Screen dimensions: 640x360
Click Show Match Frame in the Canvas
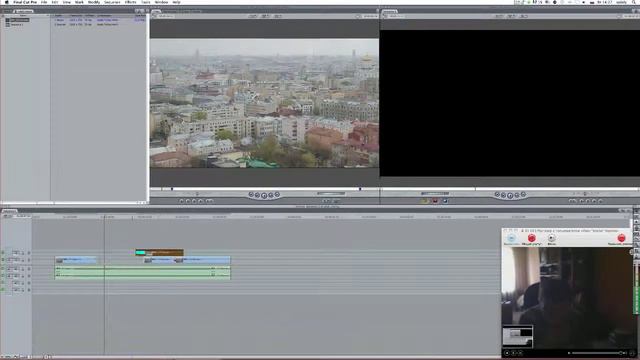click(600, 201)
